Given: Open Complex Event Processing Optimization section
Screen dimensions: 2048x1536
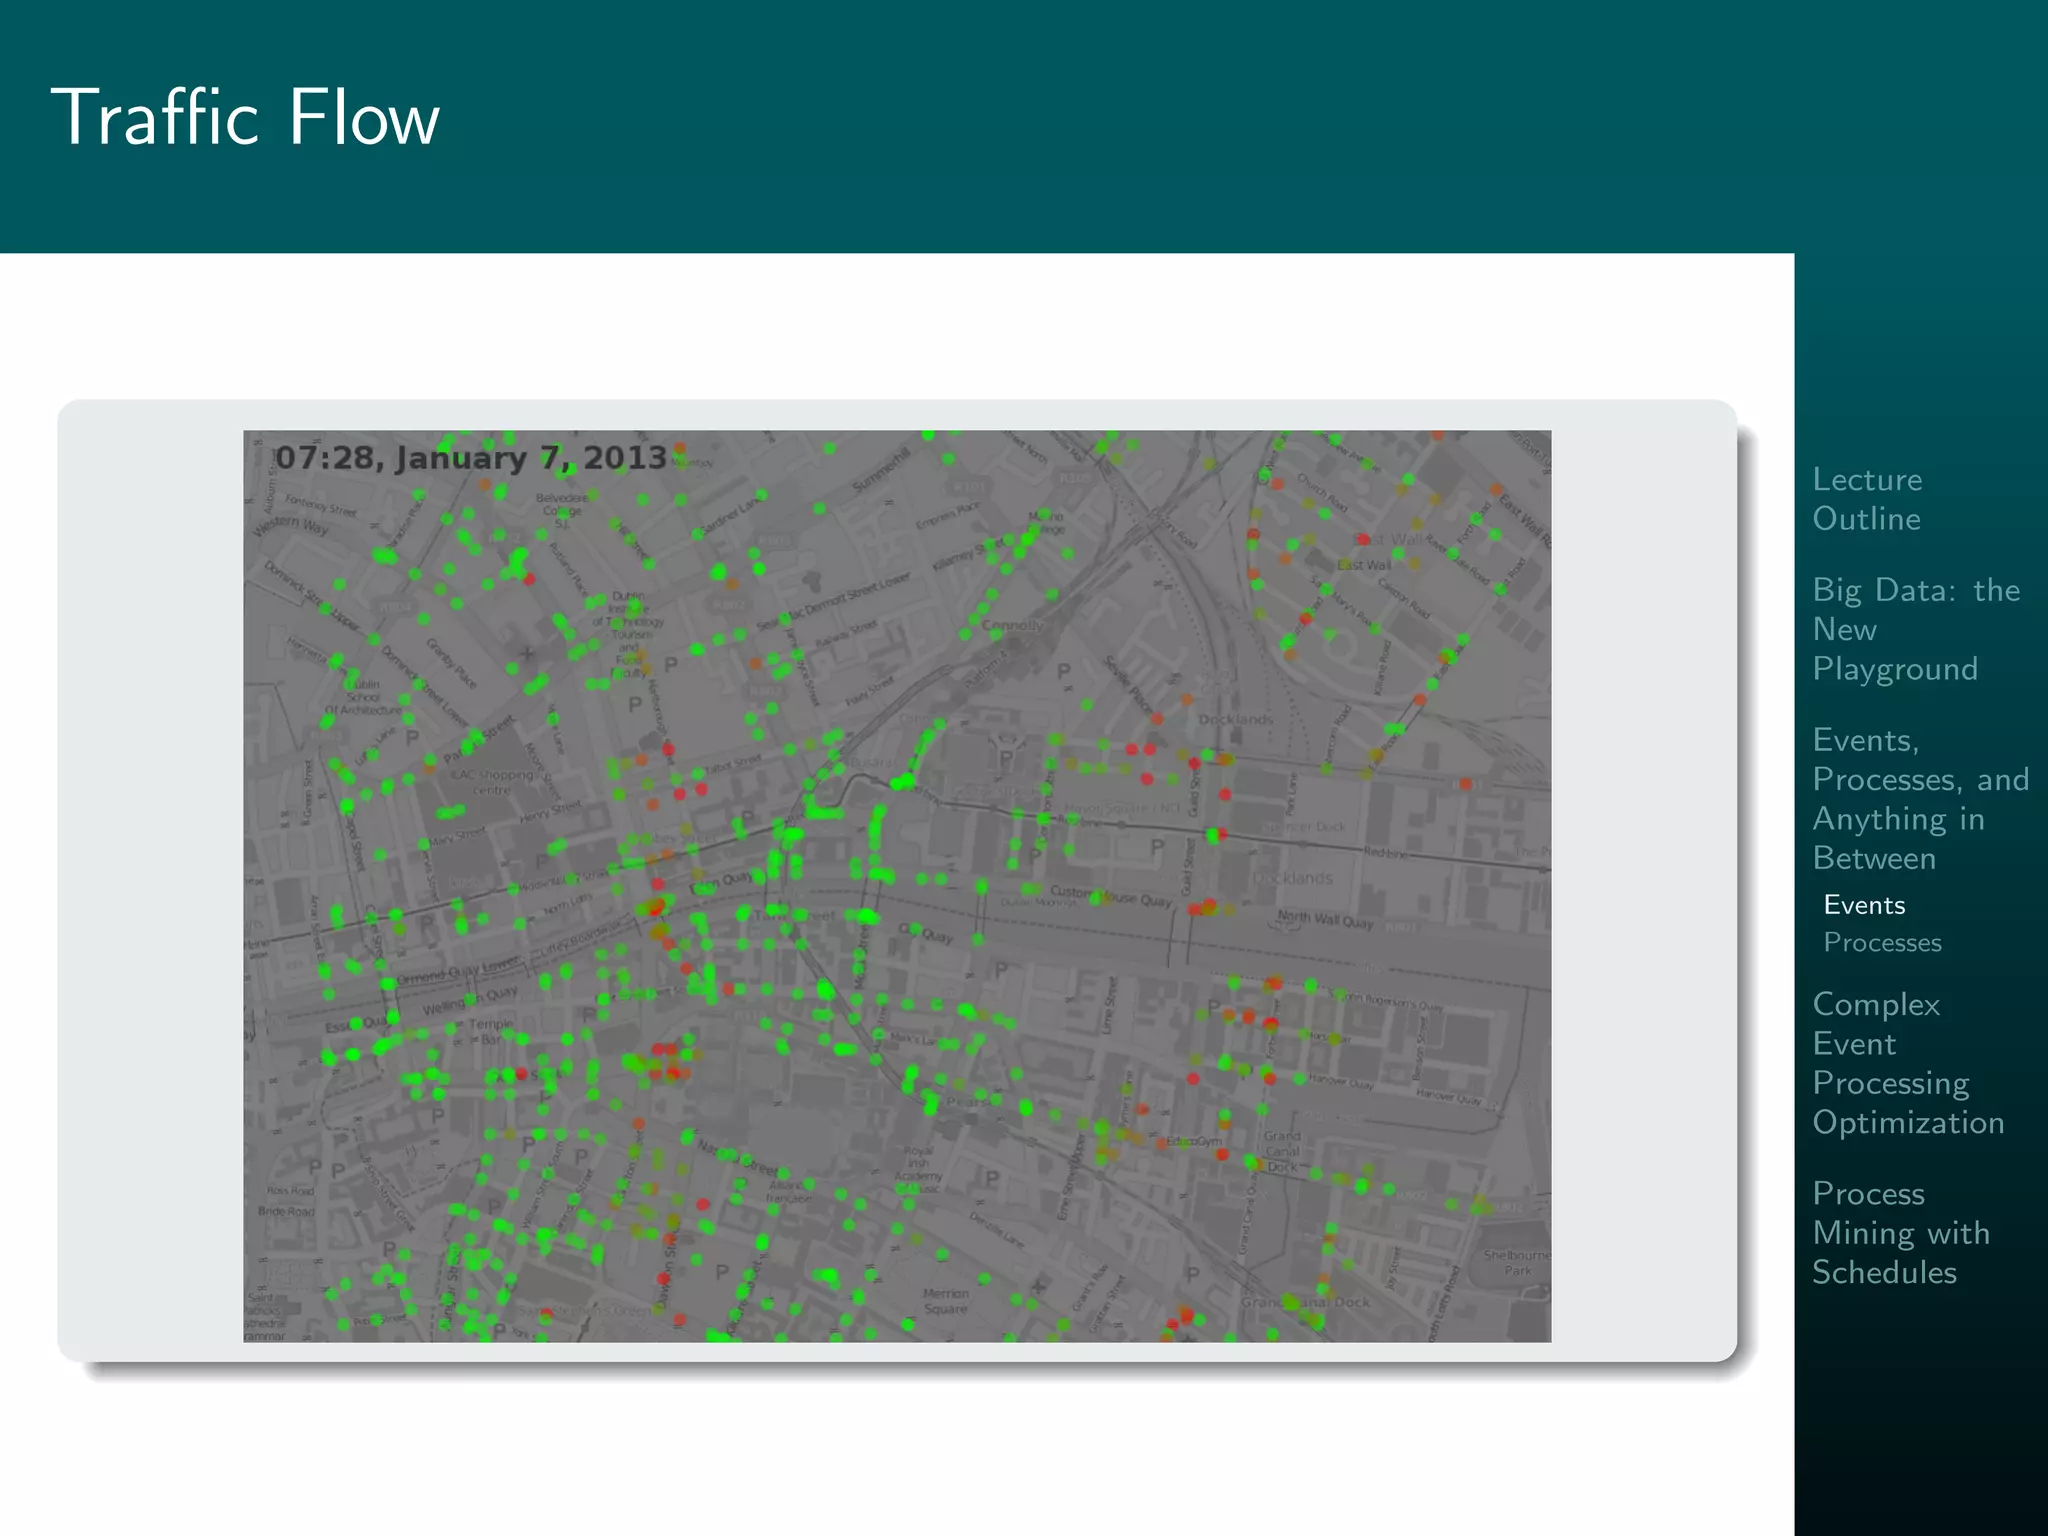Looking at the screenshot, I should pos(1906,1063).
